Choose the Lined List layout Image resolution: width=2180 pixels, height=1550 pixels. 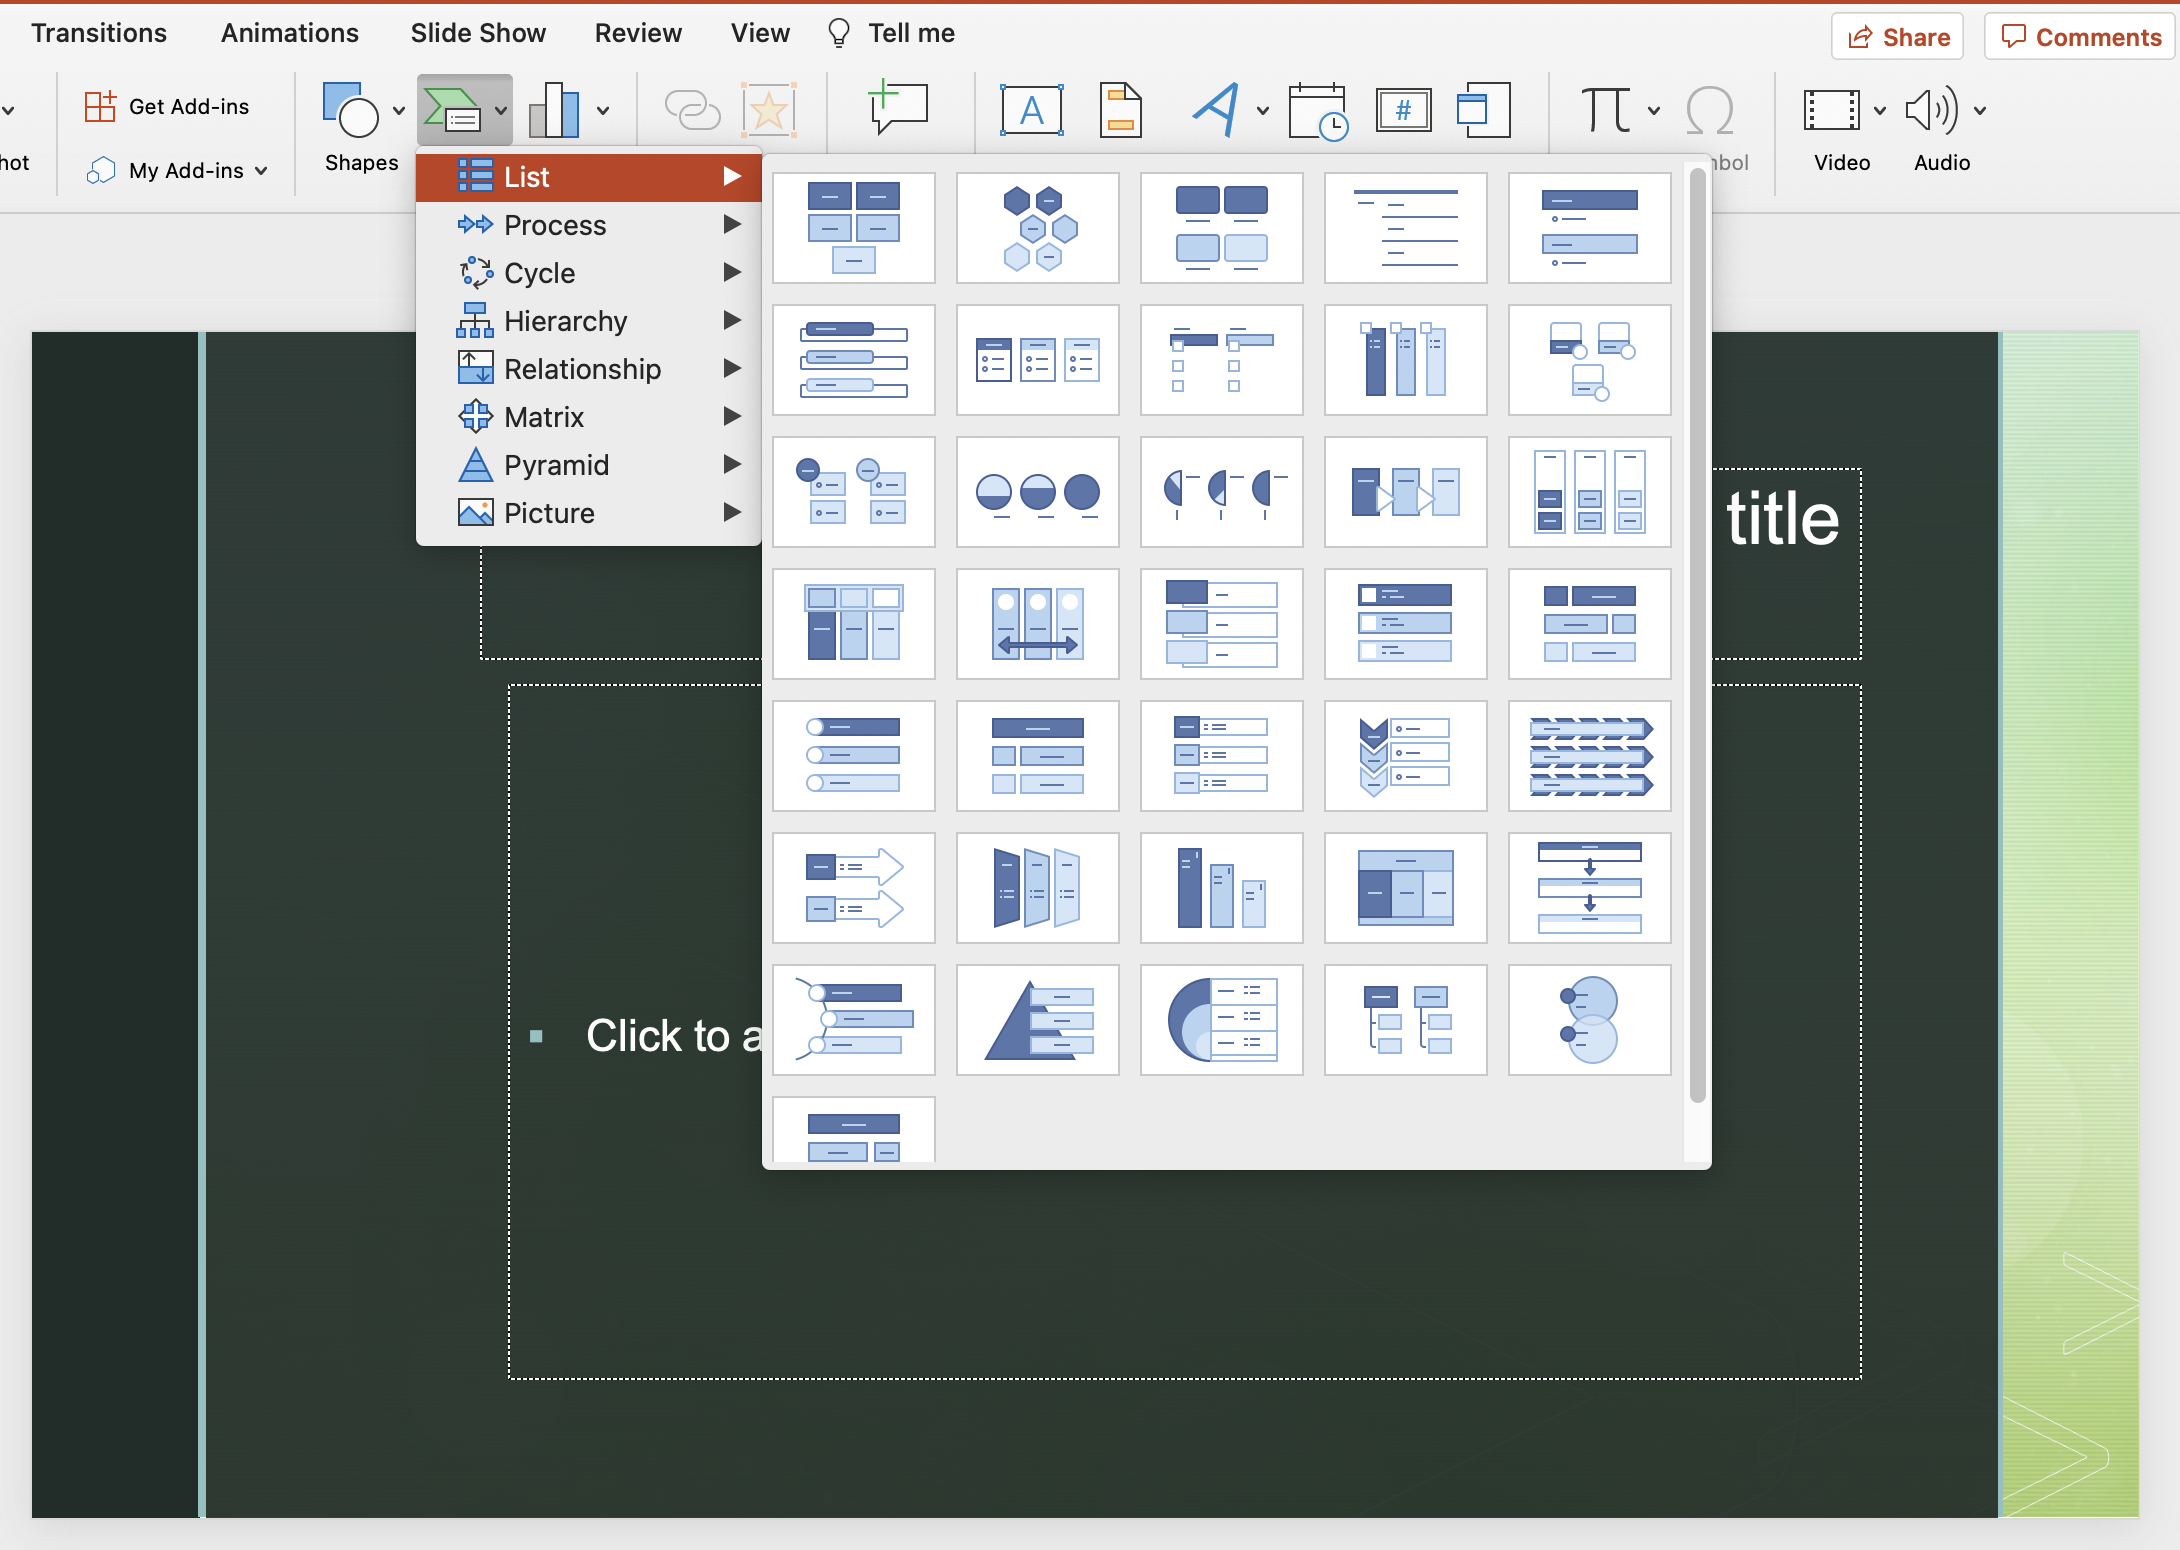click(x=1406, y=228)
